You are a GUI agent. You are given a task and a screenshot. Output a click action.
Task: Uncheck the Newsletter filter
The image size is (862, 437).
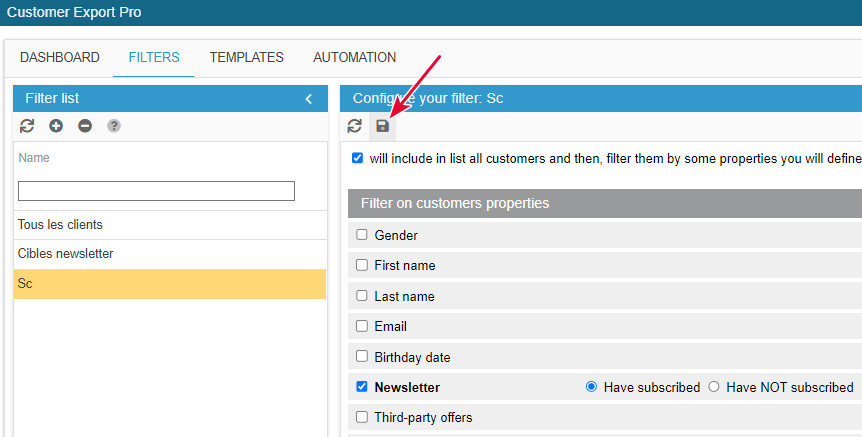coord(362,387)
